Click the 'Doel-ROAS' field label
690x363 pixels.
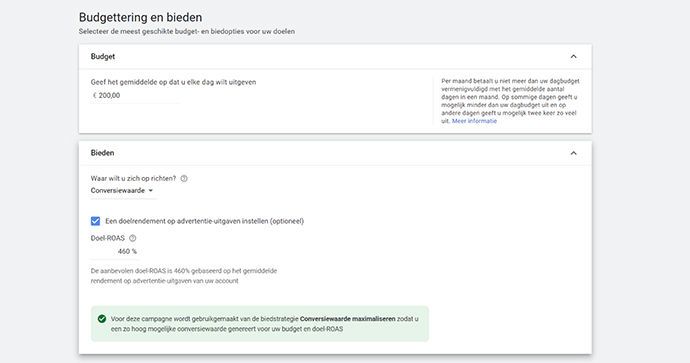click(x=108, y=238)
